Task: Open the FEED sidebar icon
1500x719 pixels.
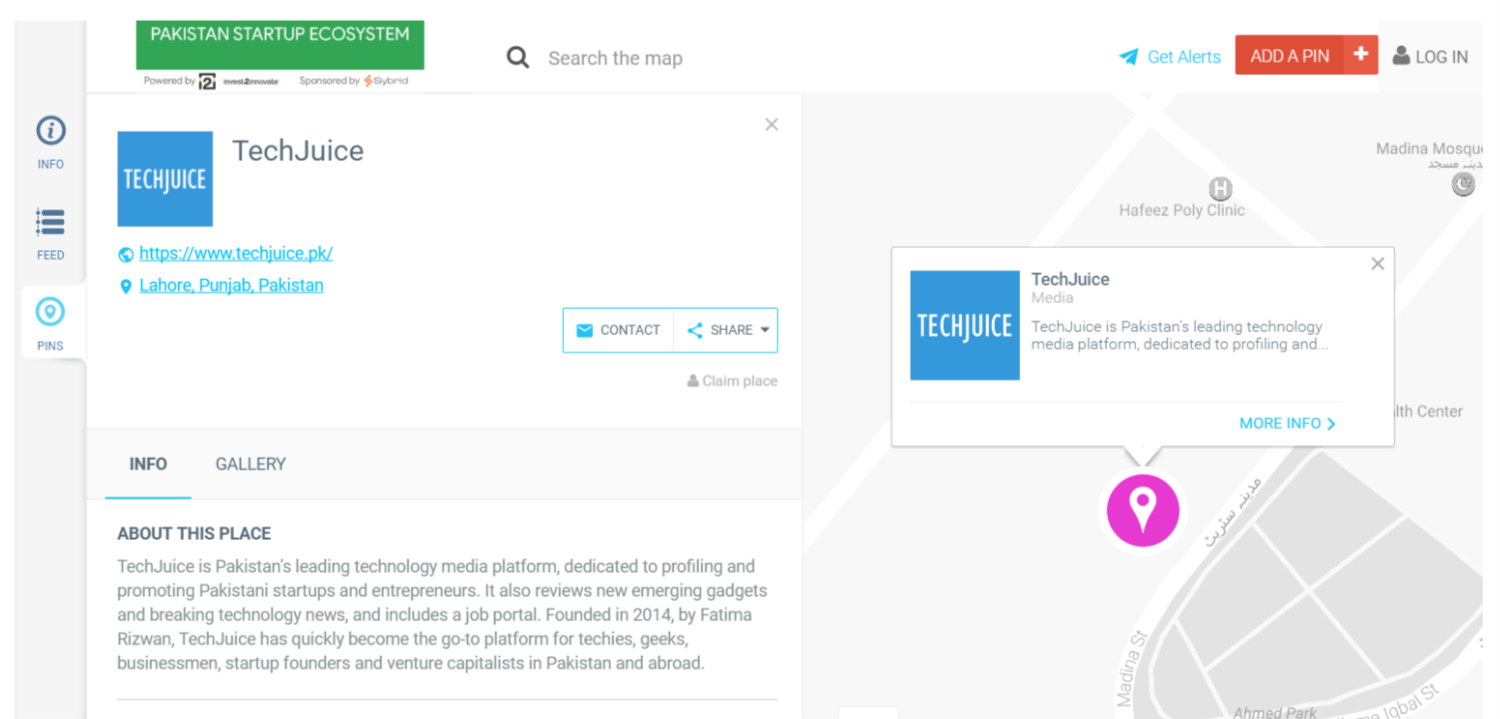Action: [x=51, y=223]
